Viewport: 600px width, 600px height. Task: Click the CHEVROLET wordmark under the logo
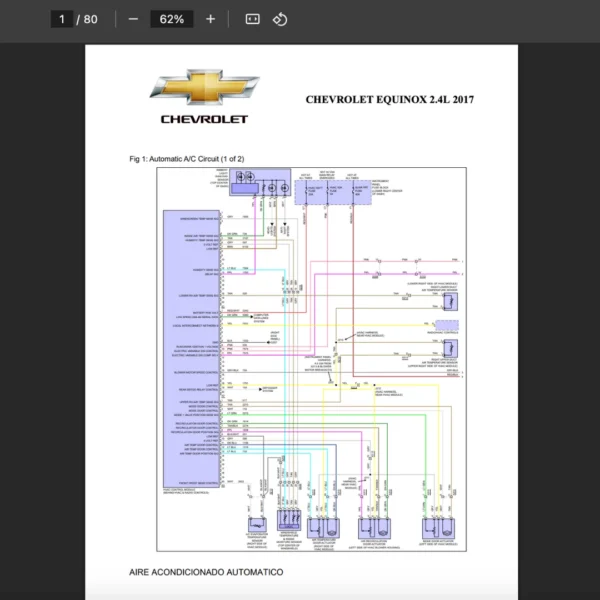[204, 119]
